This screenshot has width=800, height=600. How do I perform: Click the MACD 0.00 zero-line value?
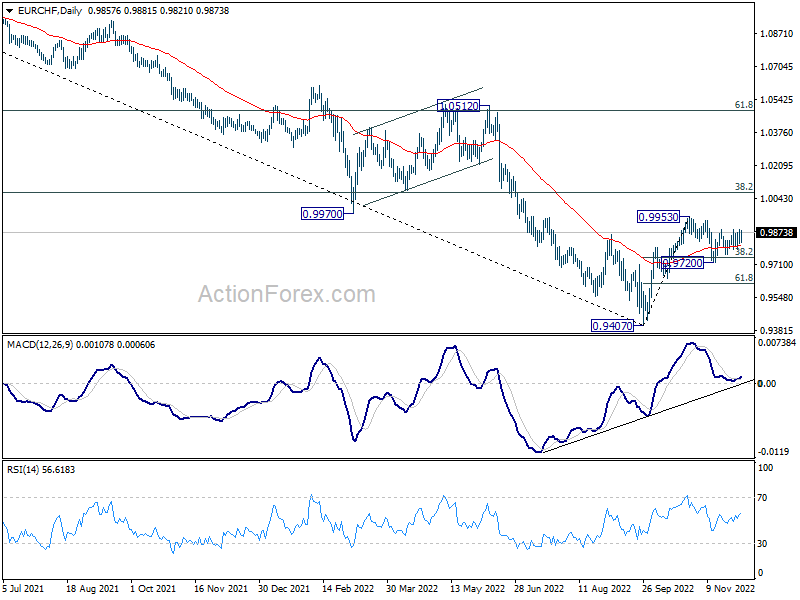(x=767, y=384)
